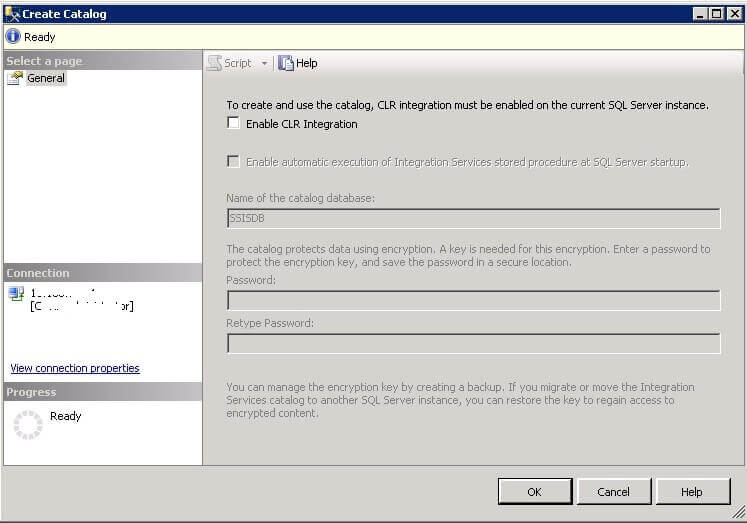Click the server connection icon
This screenshot has height=523, width=747.
pos(16,294)
